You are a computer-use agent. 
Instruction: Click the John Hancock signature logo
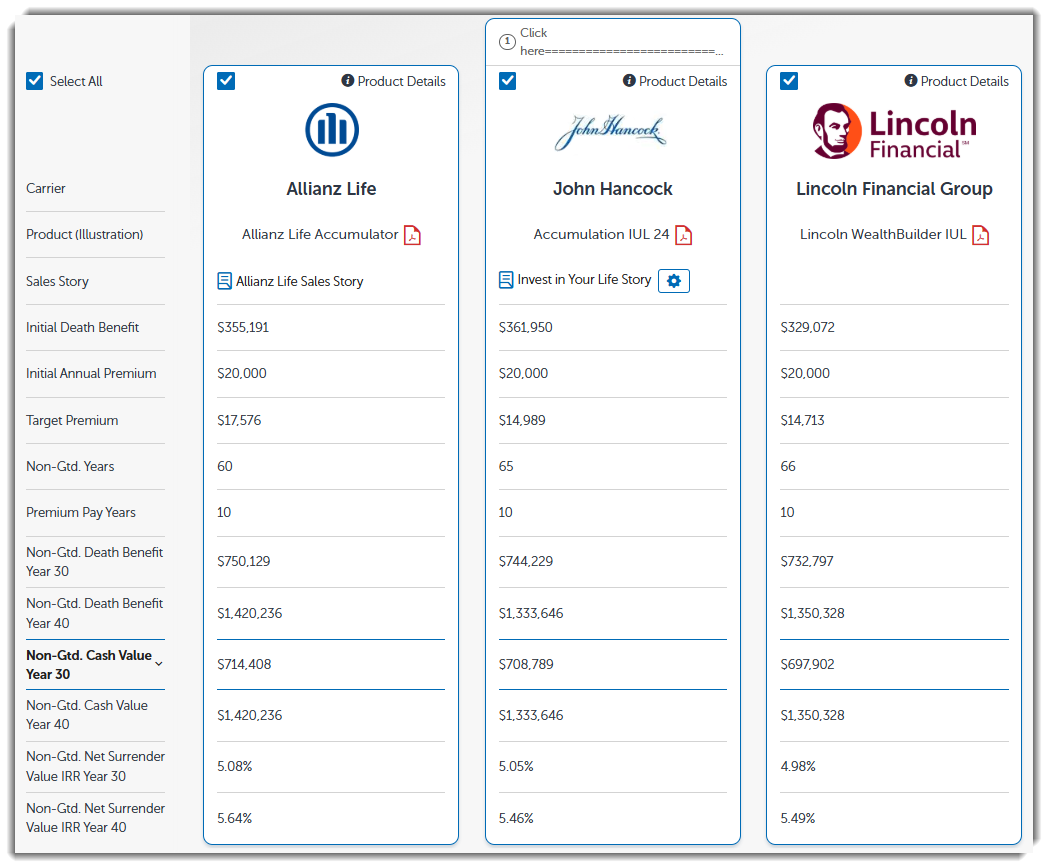pyautogui.click(x=611, y=132)
